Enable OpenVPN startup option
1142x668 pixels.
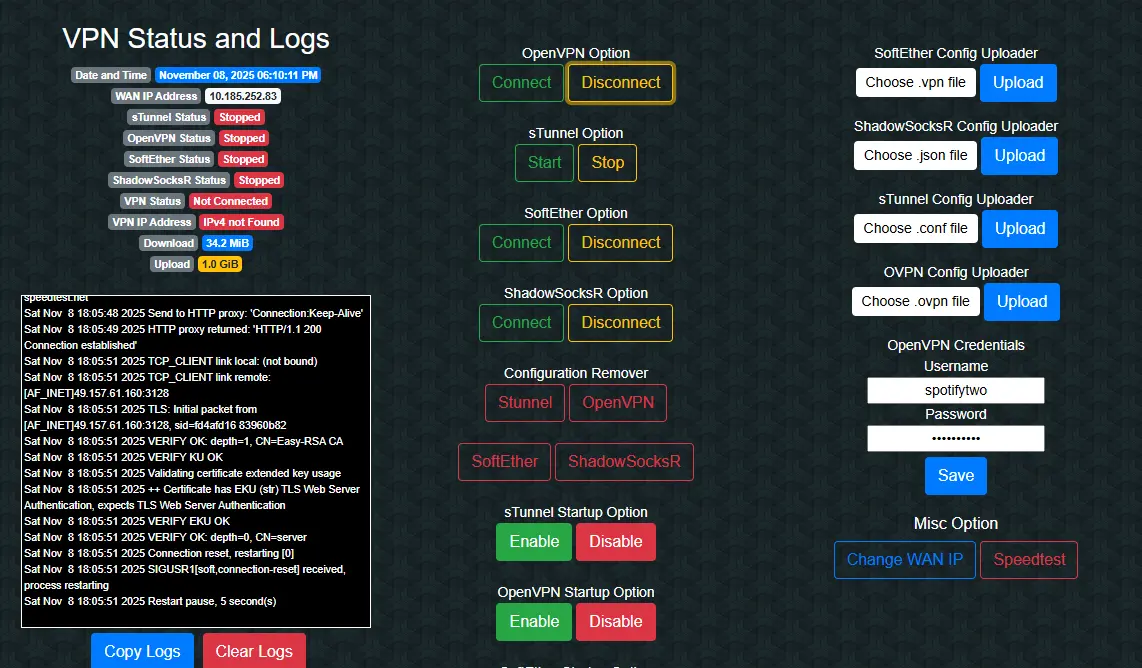(x=534, y=622)
